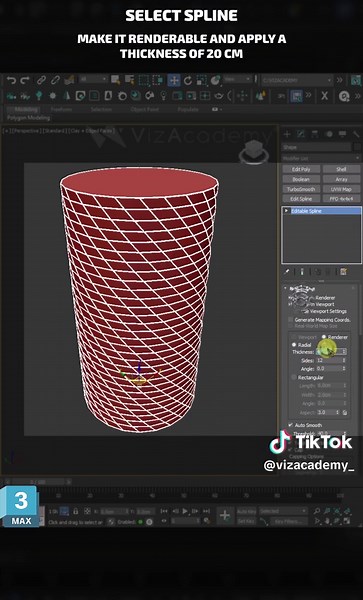Screen dimensions: 363x600
Task: Select the Unlink Selection icon
Action: click(x=55, y=80)
